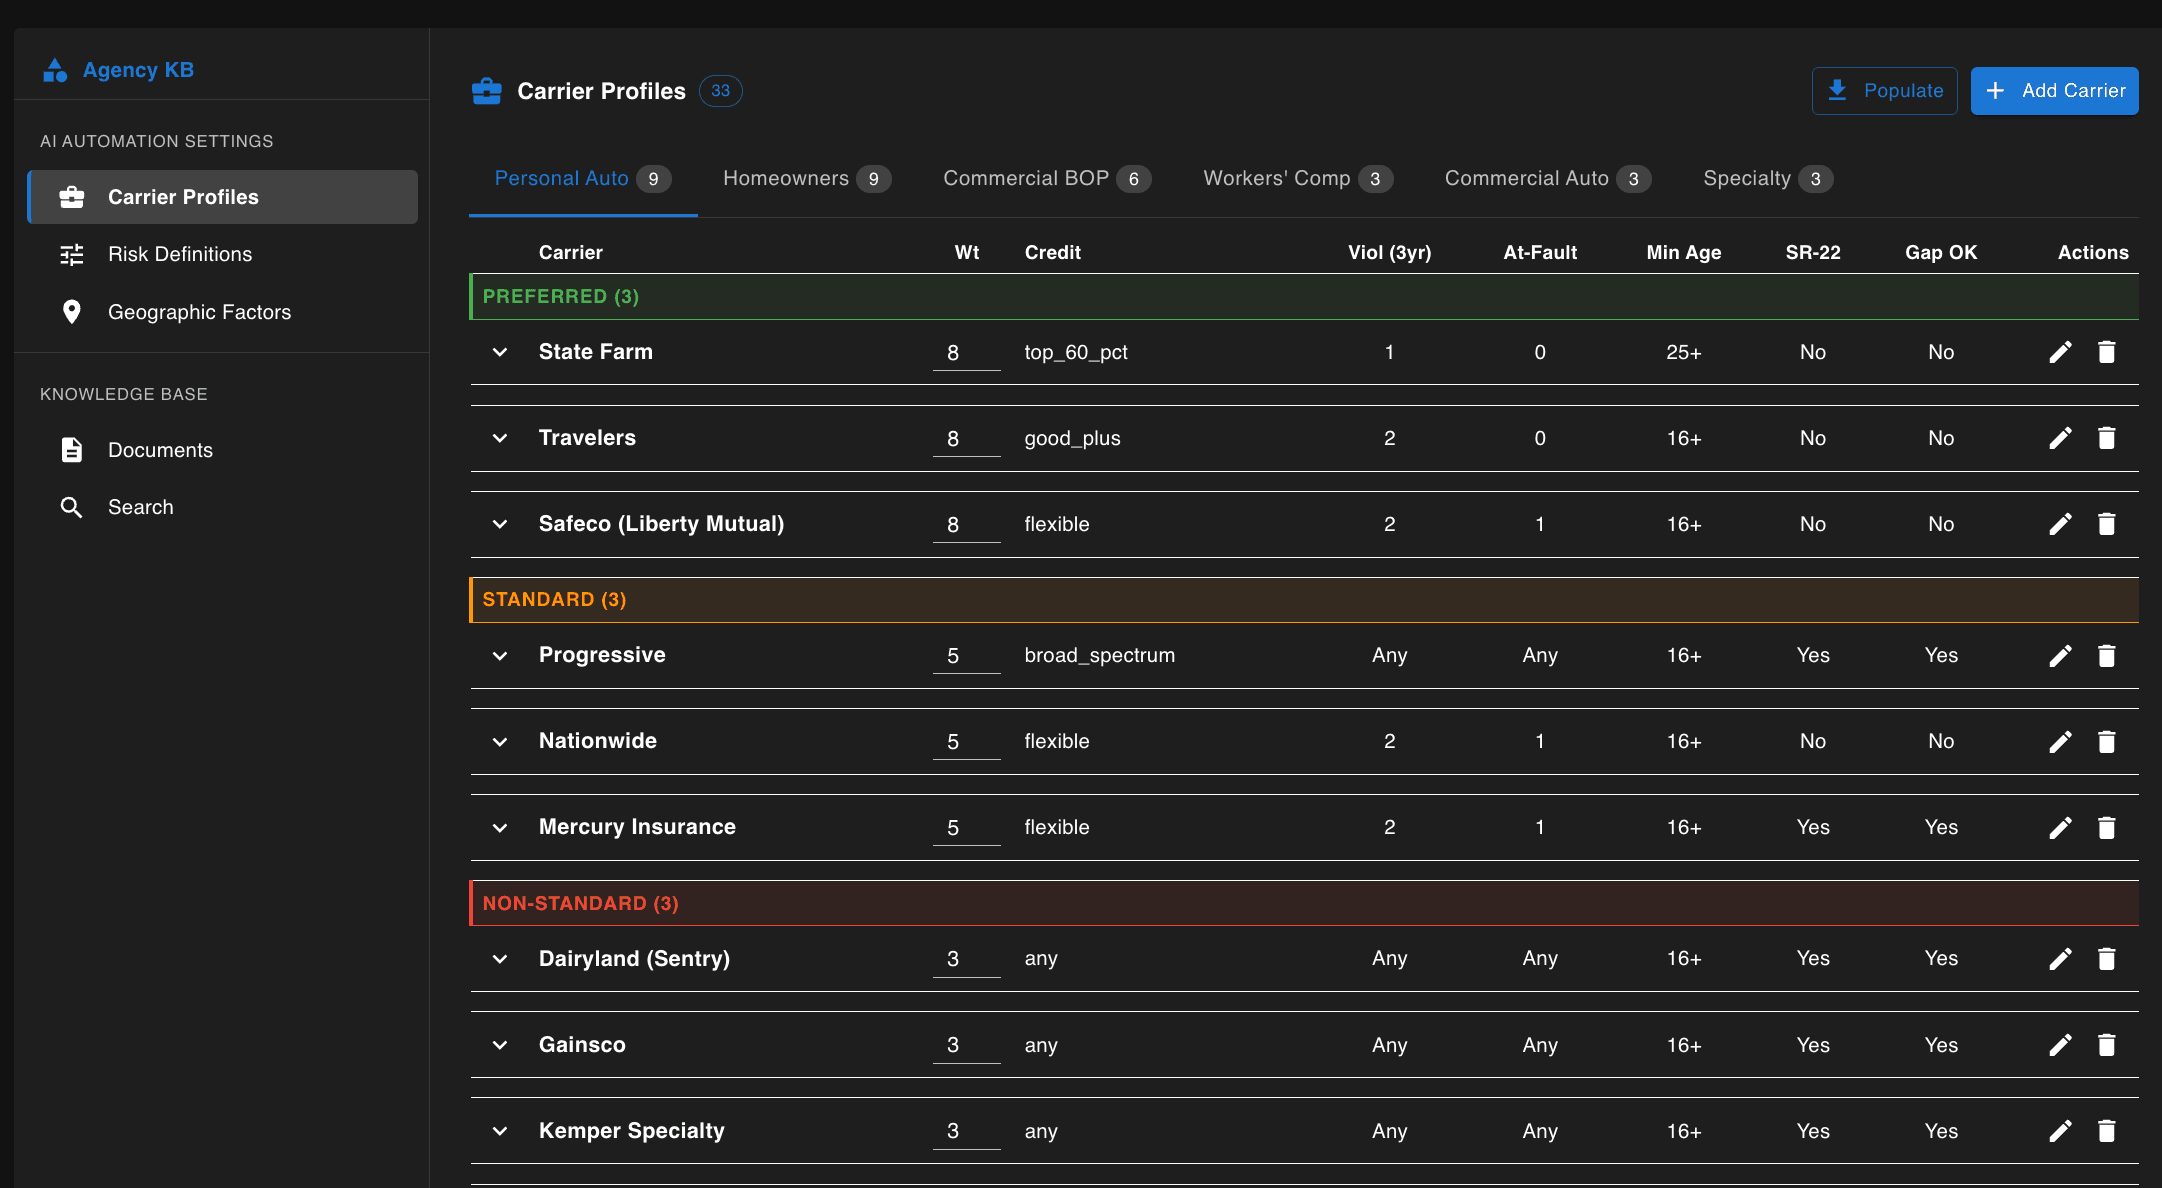The width and height of the screenshot is (2162, 1188).
Task: Delete the Travelers carrier row
Action: (2106, 438)
